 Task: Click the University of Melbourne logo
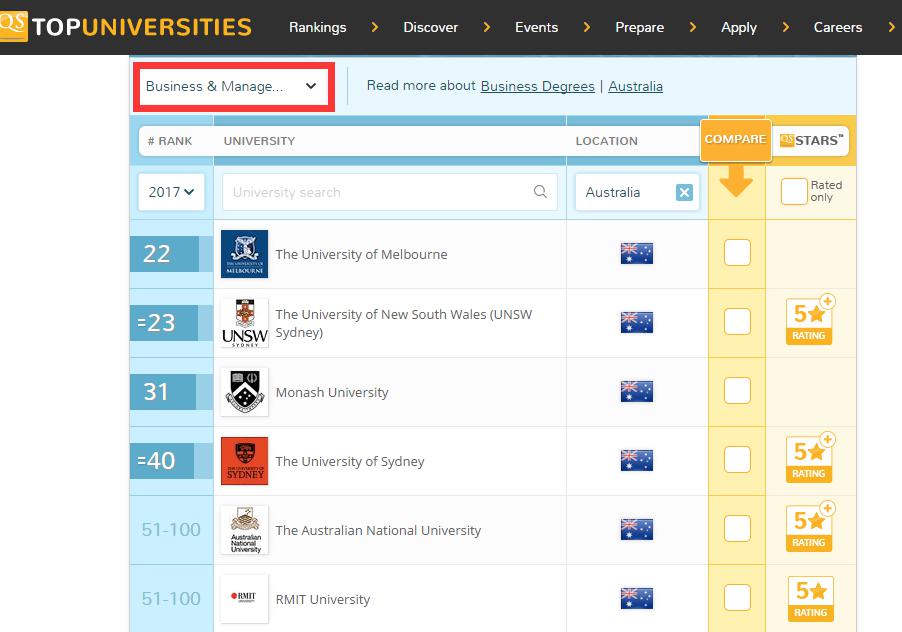(x=244, y=254)
